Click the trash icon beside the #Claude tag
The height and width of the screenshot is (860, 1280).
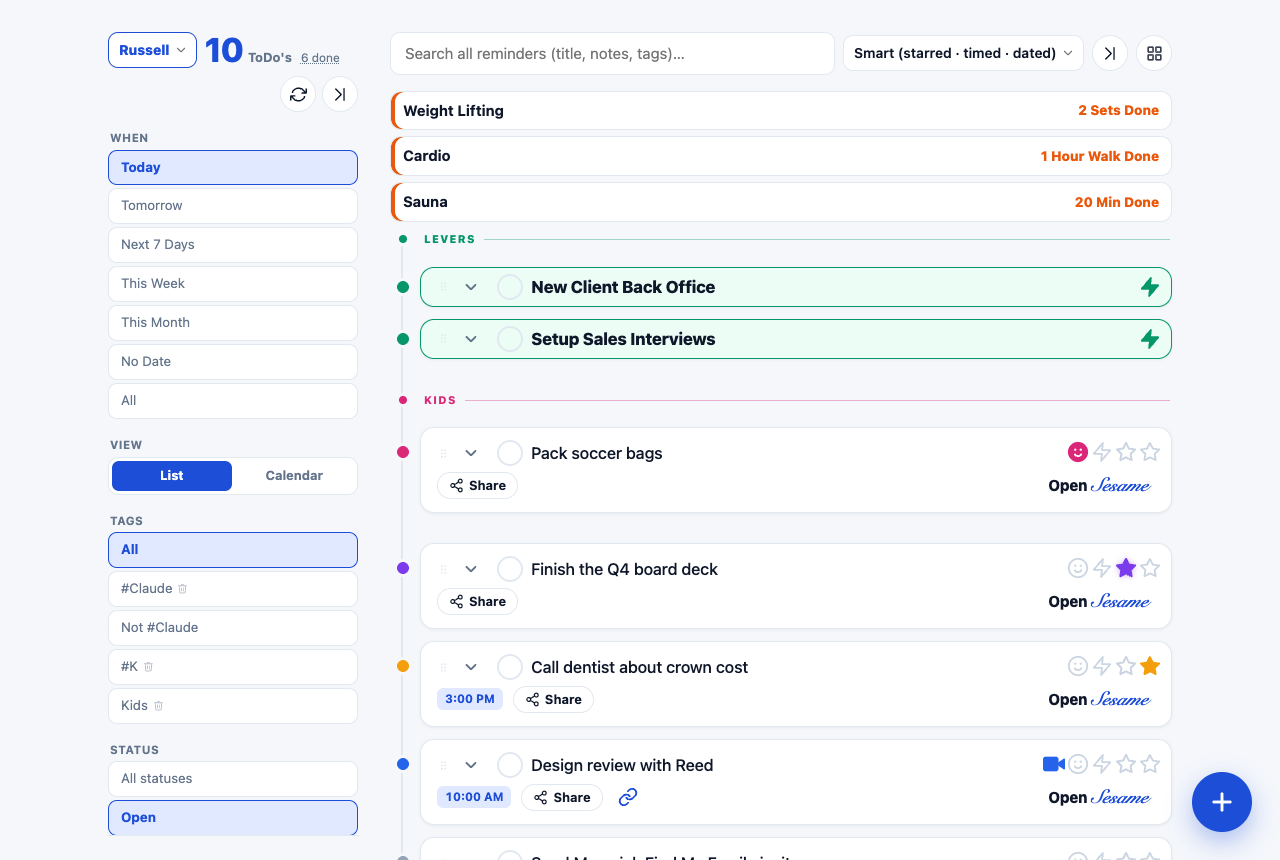(x=182, y=589)
